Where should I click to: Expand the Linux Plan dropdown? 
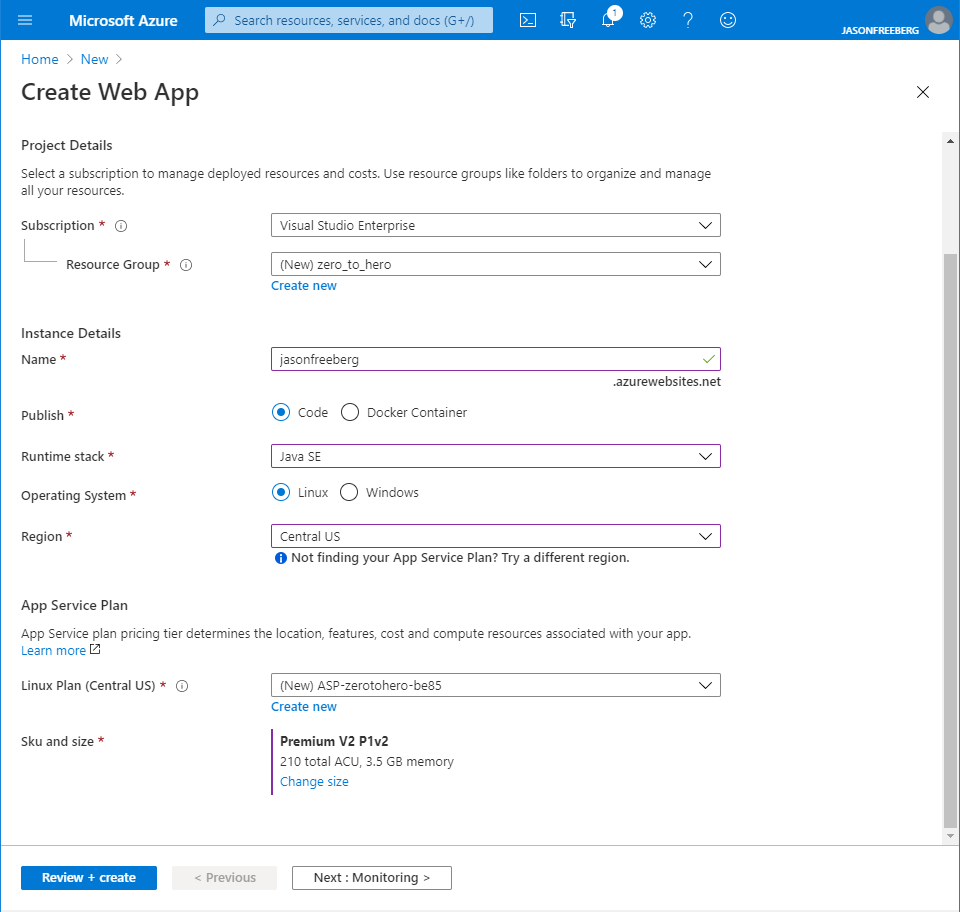point(495,685)
